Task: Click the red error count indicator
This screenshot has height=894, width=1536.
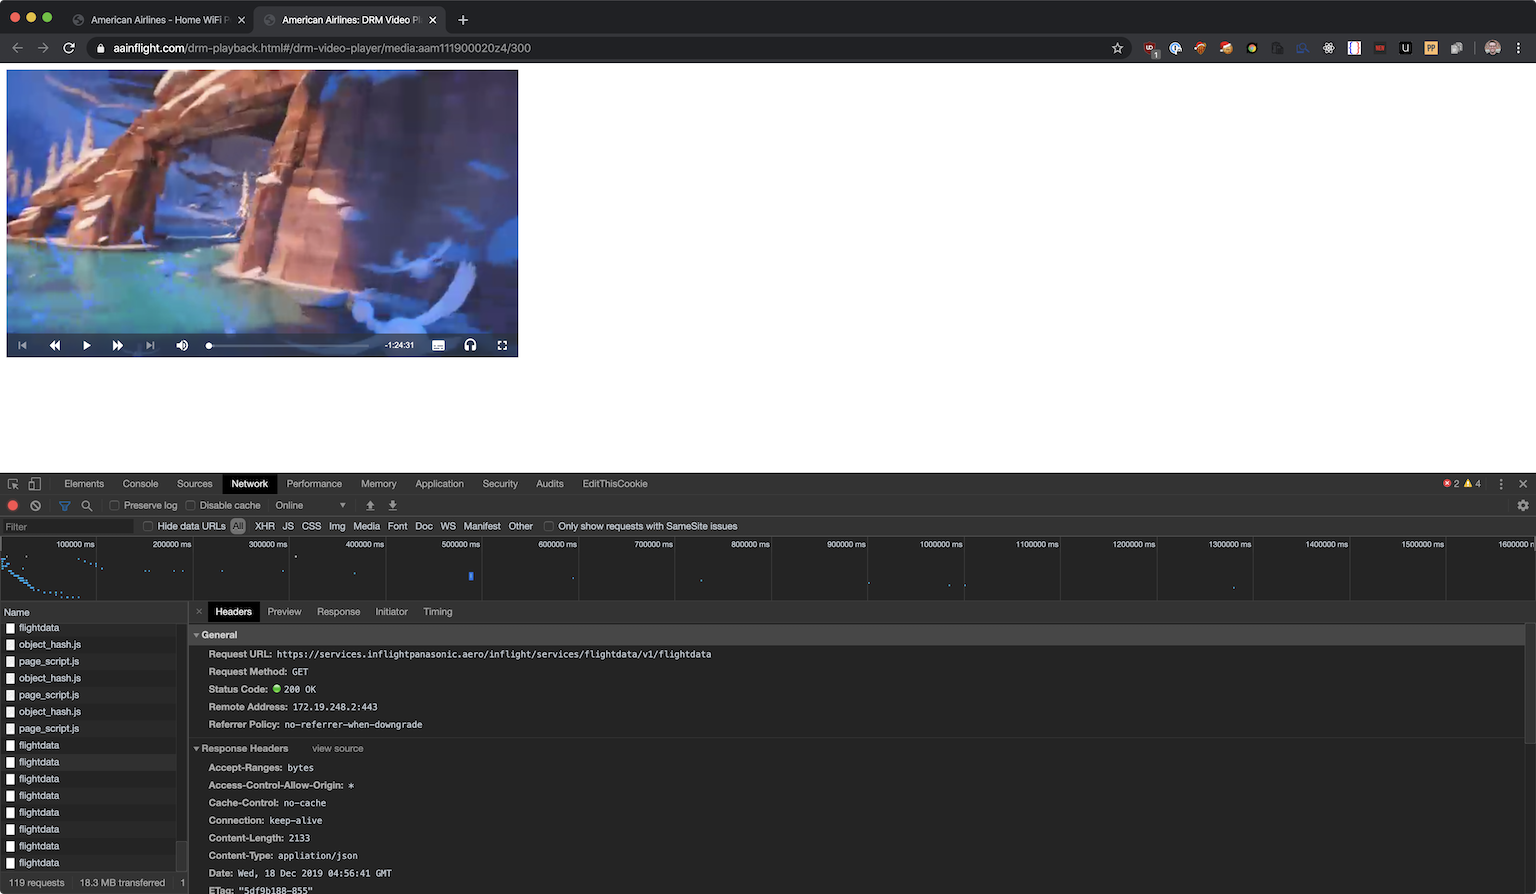Action: [1451, 484]
